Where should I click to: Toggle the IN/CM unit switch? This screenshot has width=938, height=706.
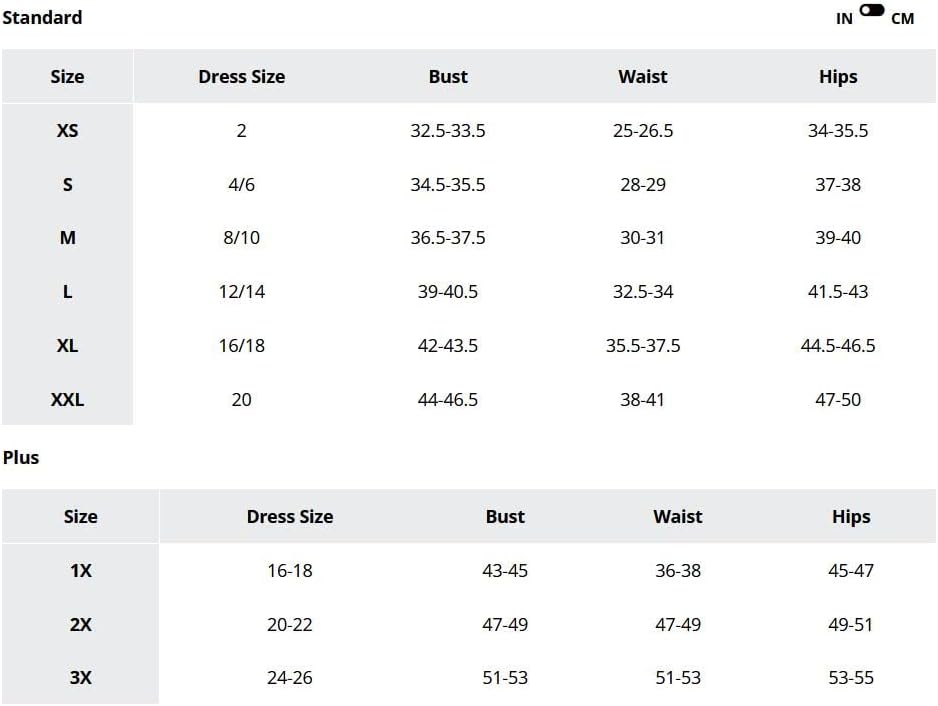tap(872, 10)
